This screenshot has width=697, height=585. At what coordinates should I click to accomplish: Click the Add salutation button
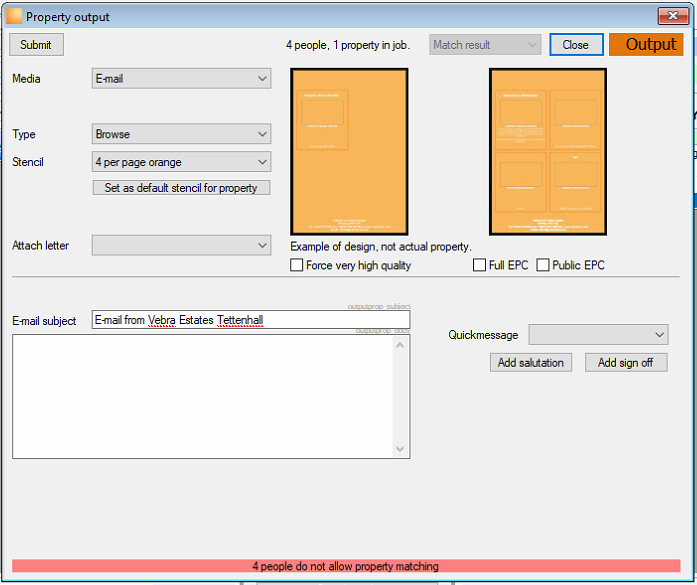531,362
